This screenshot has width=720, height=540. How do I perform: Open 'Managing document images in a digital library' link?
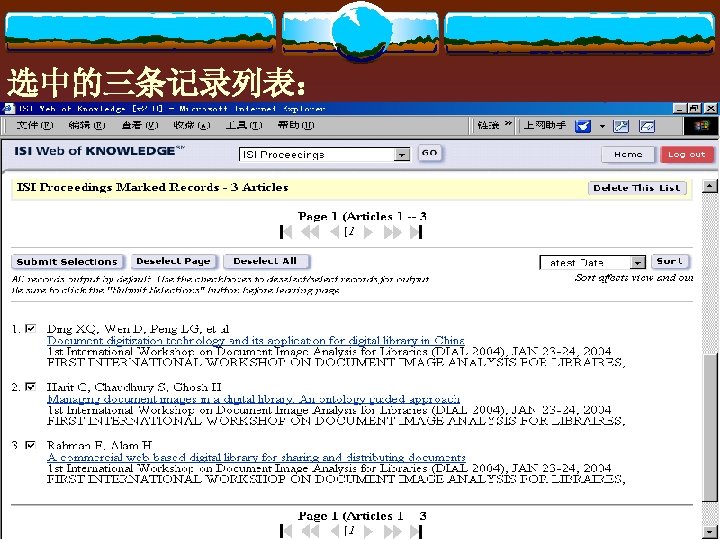click(253, 399)
